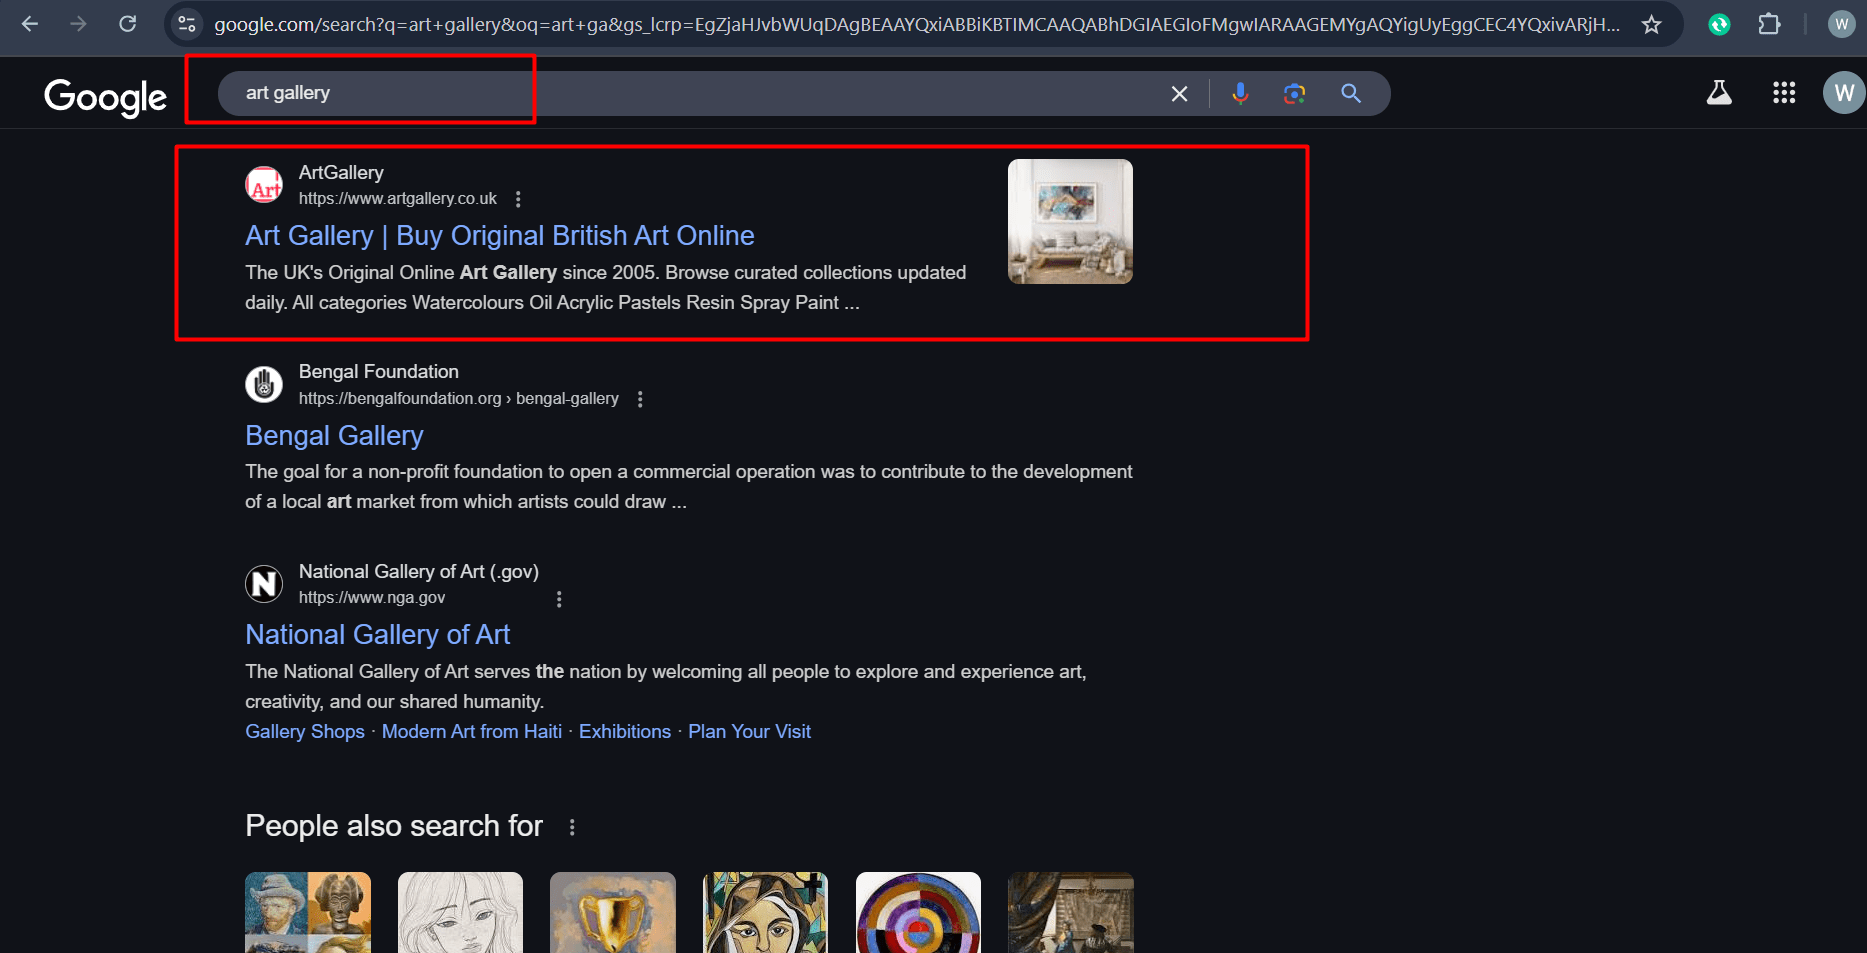Open Search Labs flask icon
Viewport: 1867px width, 953px height.
point(1719,93)
